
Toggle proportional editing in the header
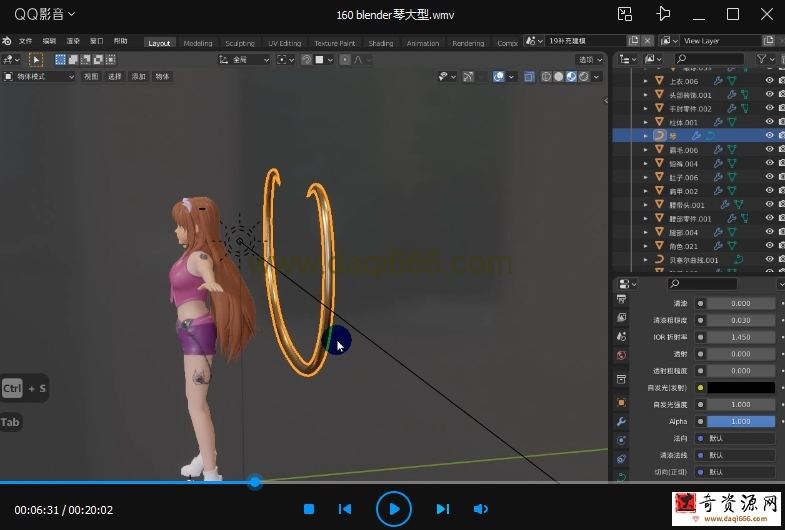coord(345,60)
